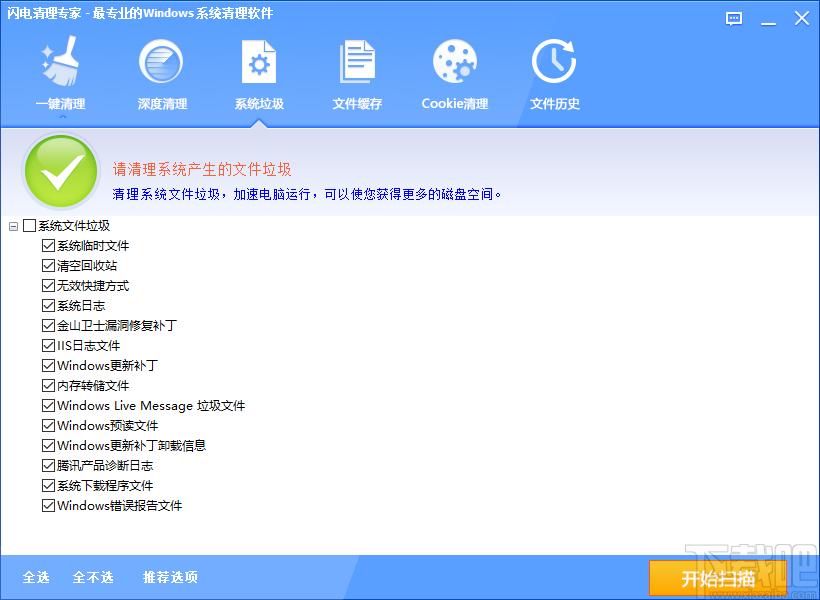The height and width of the screenshot is (600, 820).
Task: Switch to 一键清理 tab label
Action: click(61, 104)
